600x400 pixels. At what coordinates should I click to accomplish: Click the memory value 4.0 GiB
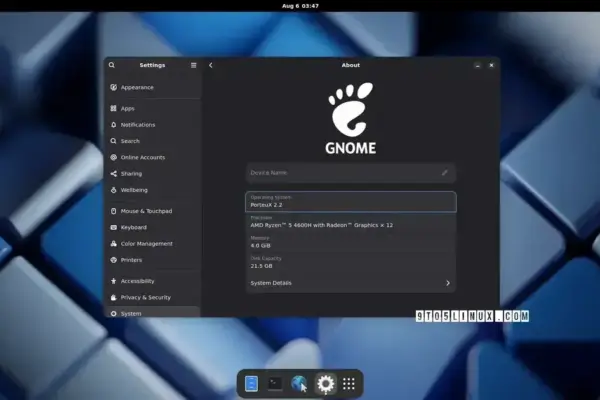coord(260,245)
